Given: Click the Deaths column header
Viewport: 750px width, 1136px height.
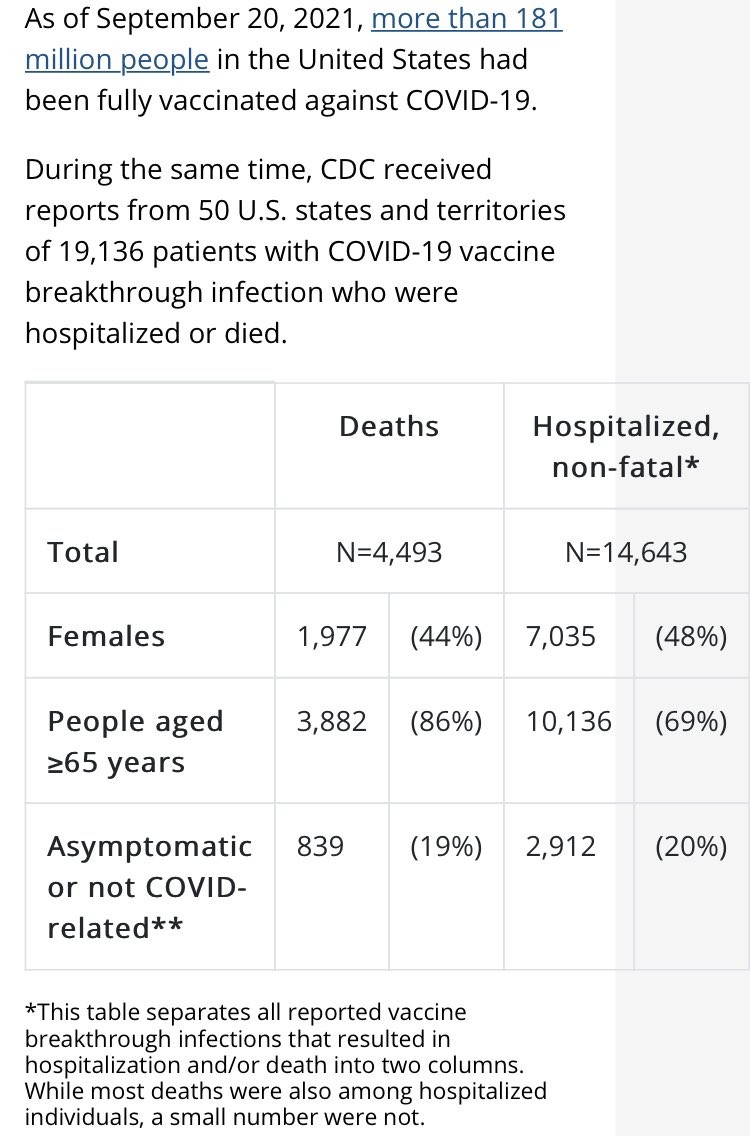Looking at the screenshot, I should coord(389,426).
